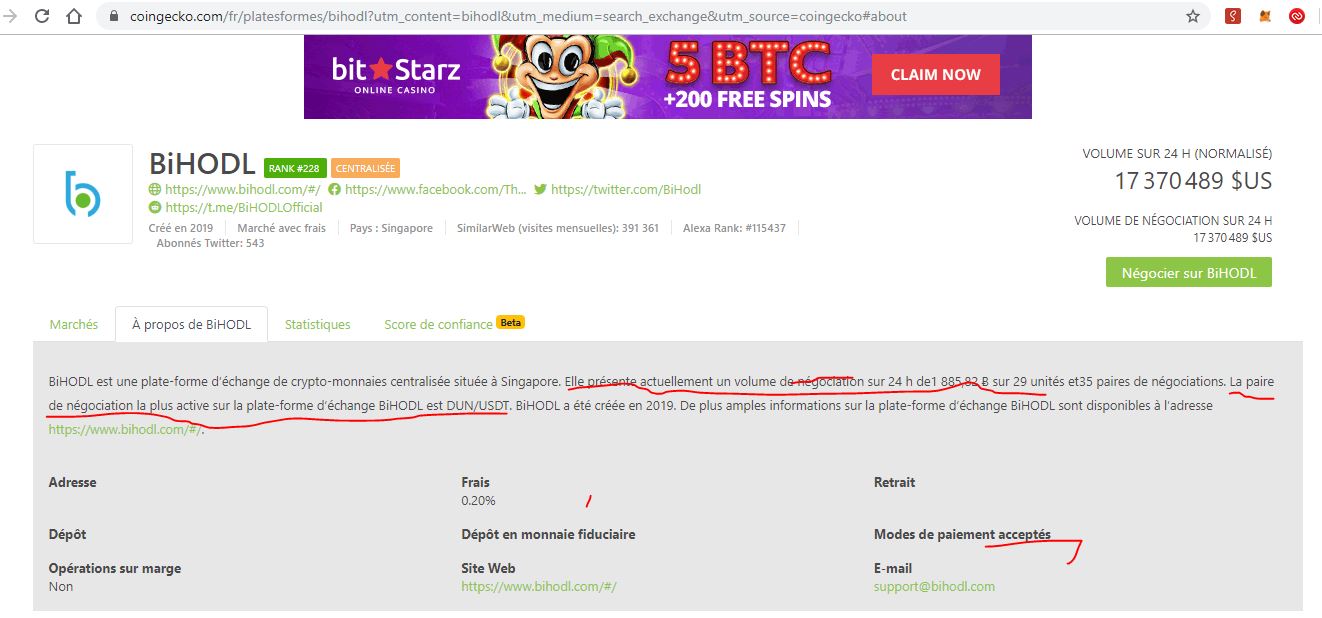1322x618 pixels.
Task: Click the red circular extension icon
Action: click(1297, 16)
